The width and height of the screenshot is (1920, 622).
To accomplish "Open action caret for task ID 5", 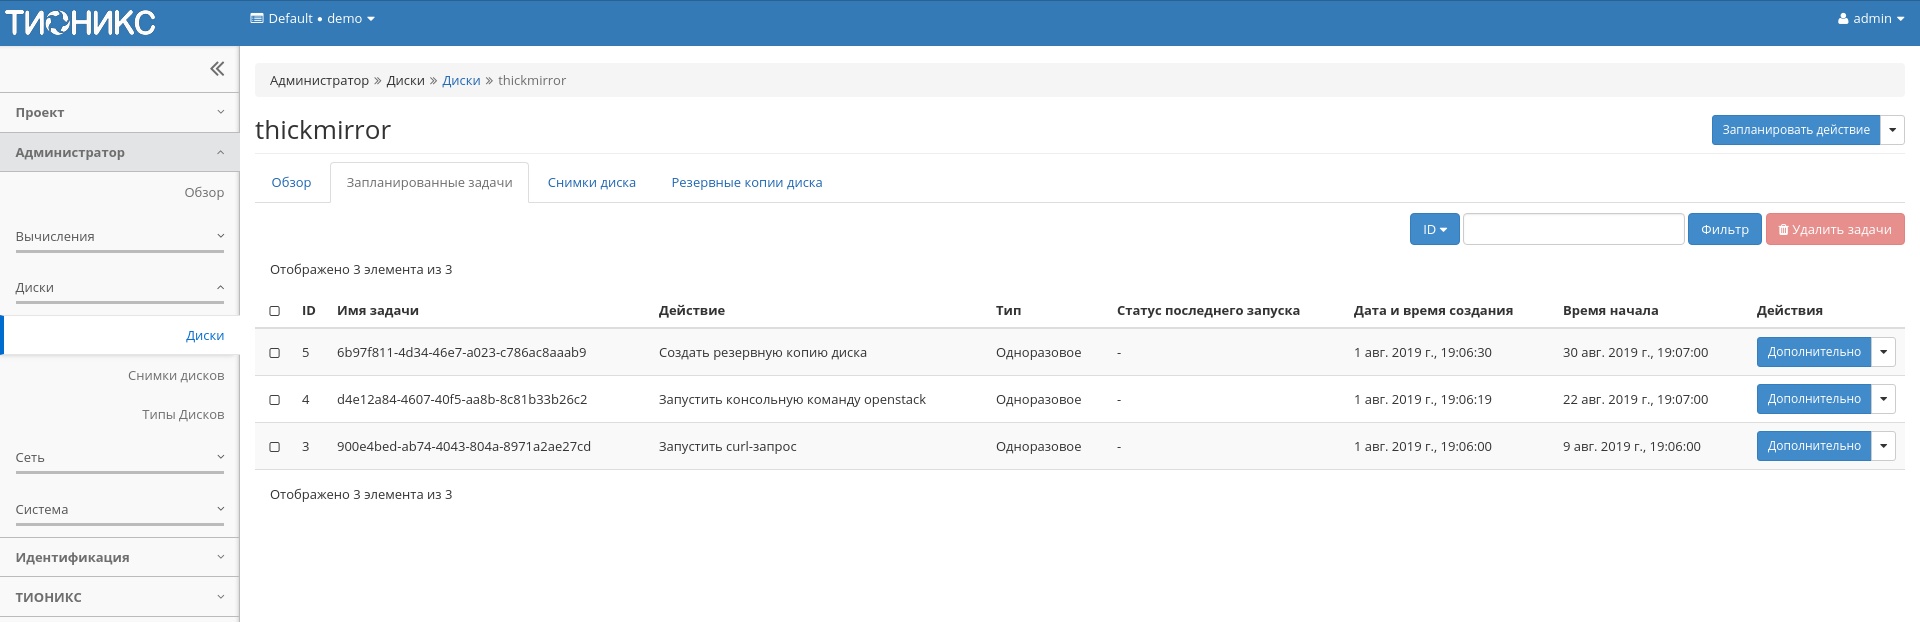I will (x=1883, y=352).
